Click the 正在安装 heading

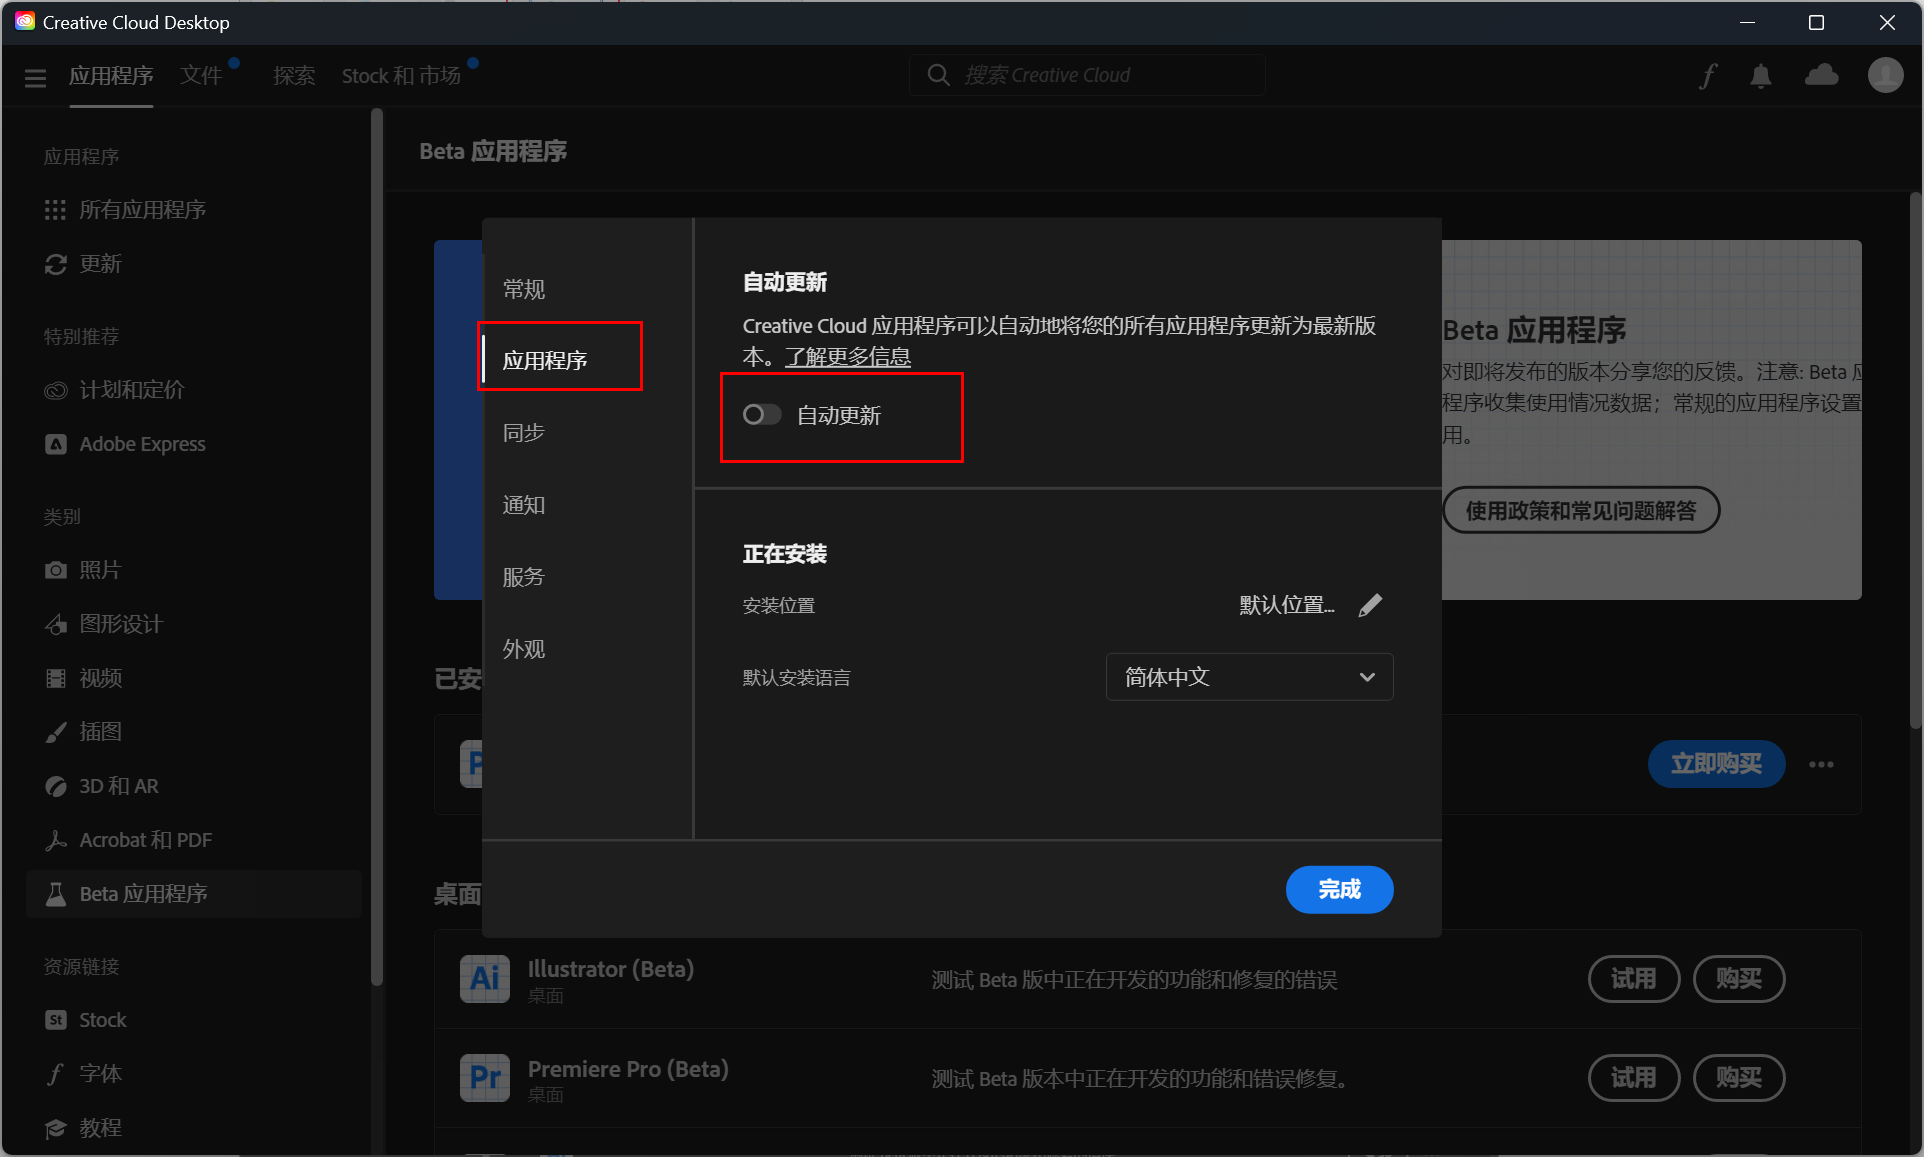(785, 554)
